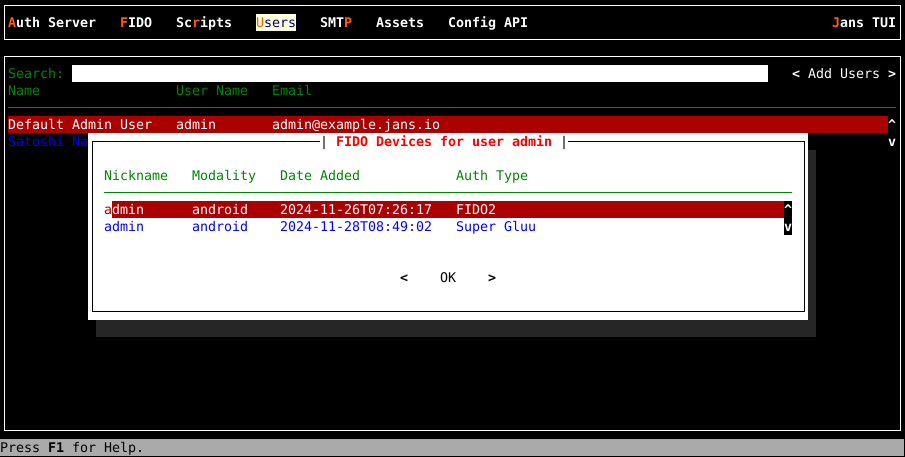Open the Assets tab
905x457 pixels.
tap(400, 22)
